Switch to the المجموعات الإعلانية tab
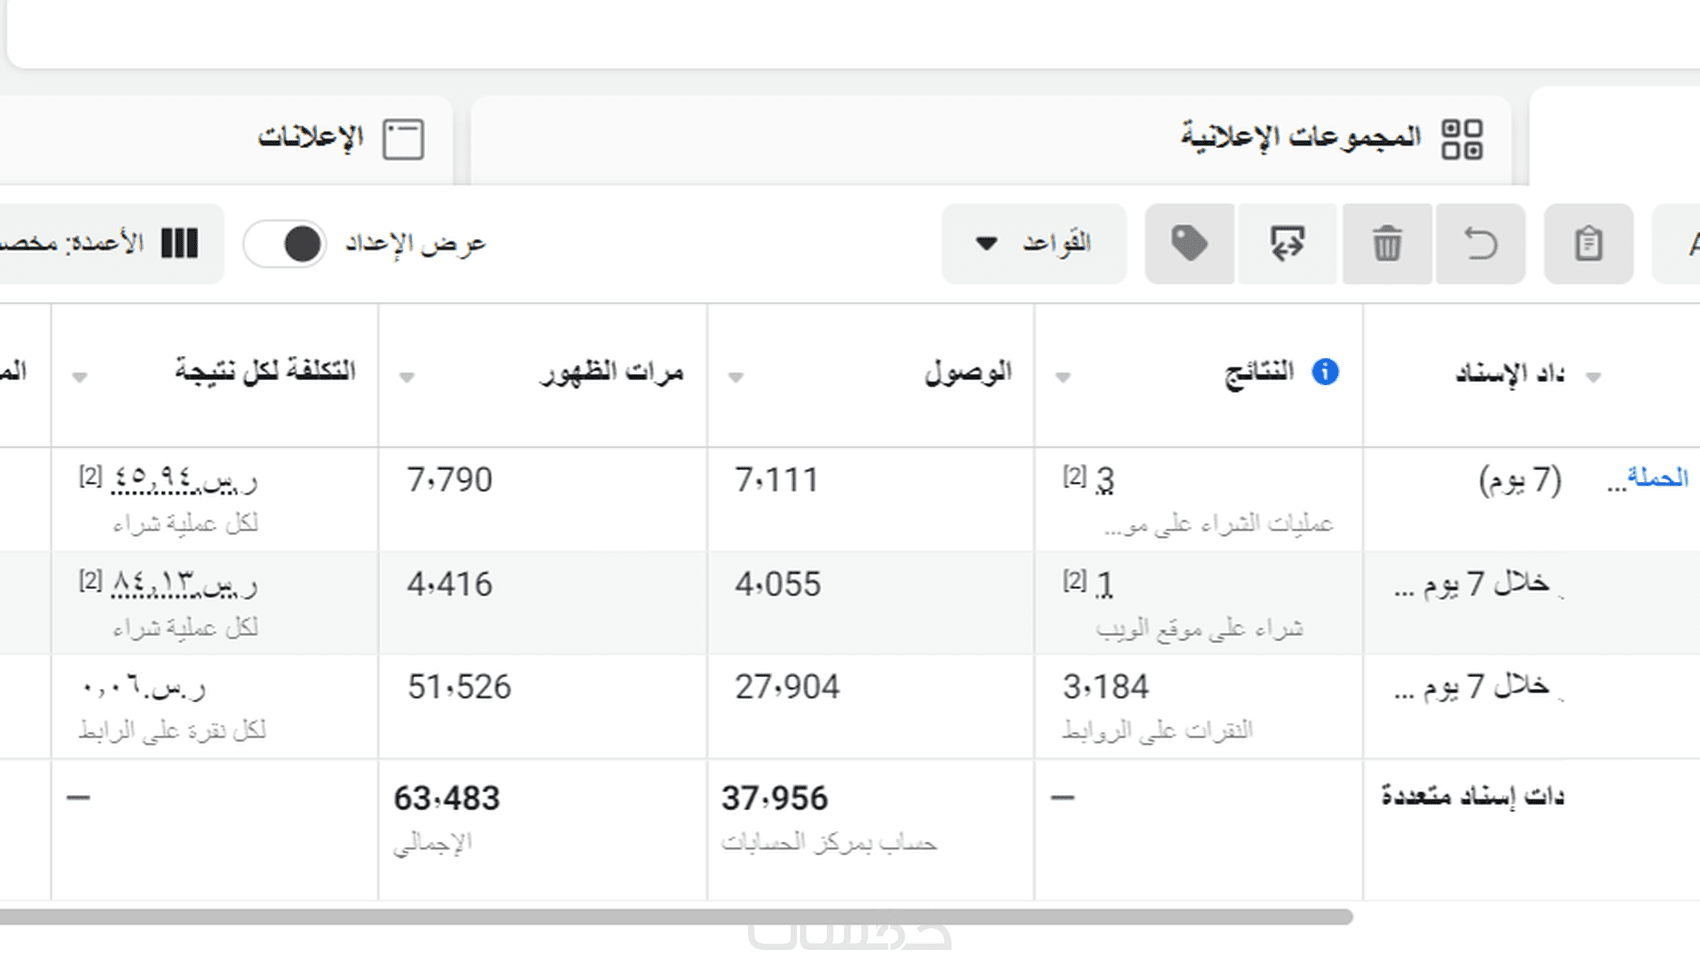 (1300, 137)
